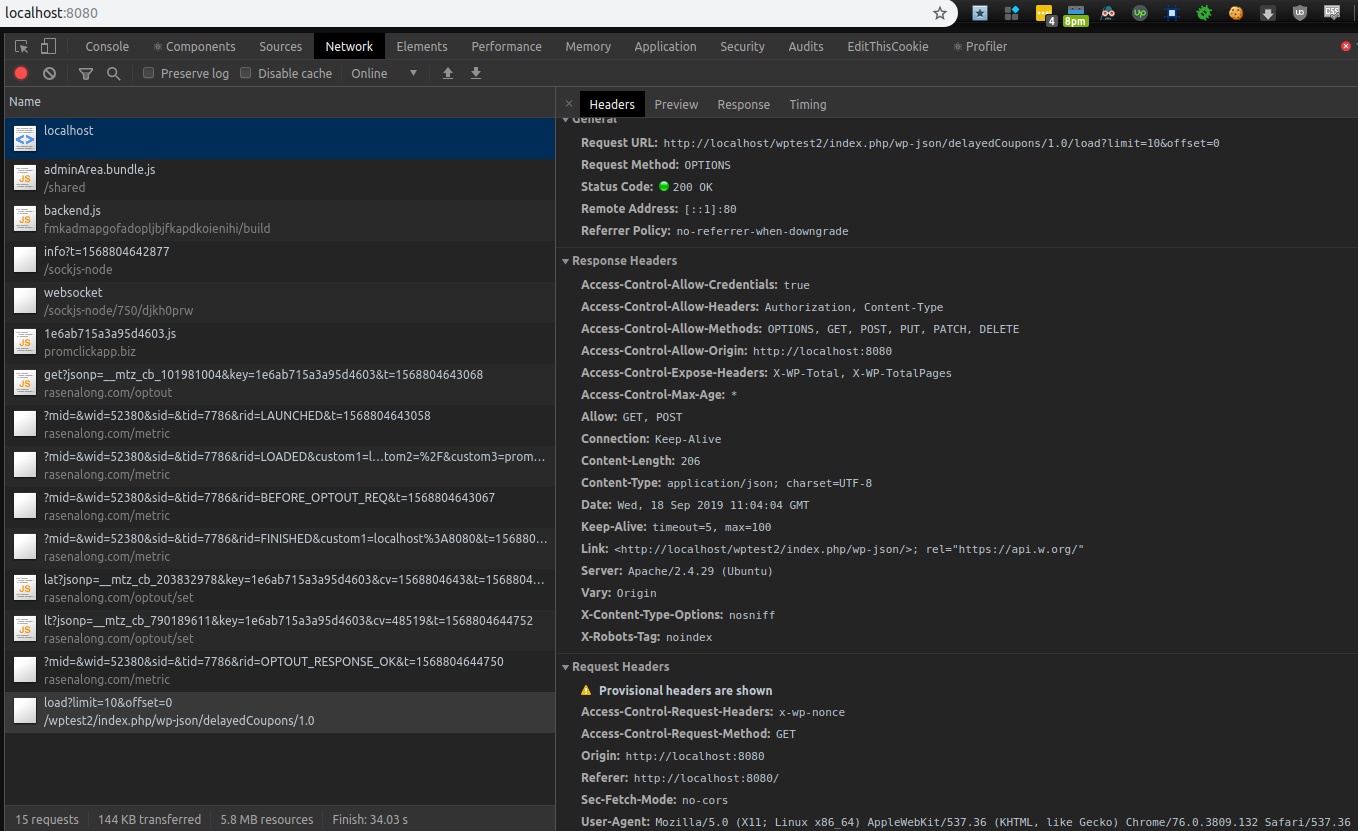Stop recording the network log
The width and height of the screenshot is (1358, 831).
point(20,73)
